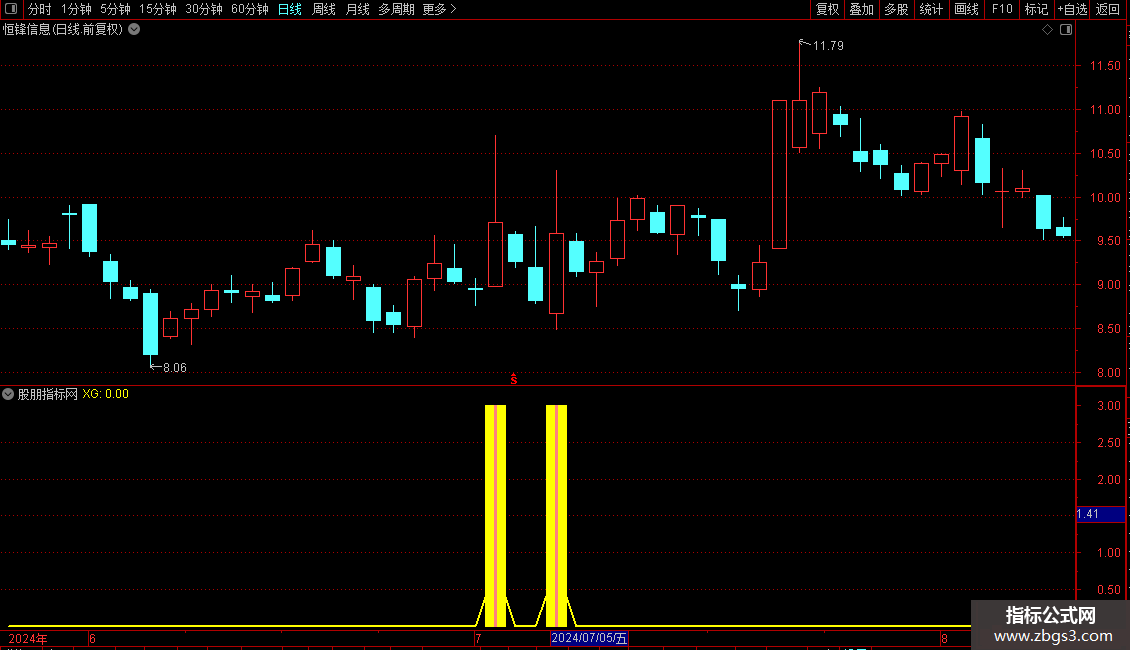Expand the 更多 periods menu
Screen dimensions: 1130x650
439,9
